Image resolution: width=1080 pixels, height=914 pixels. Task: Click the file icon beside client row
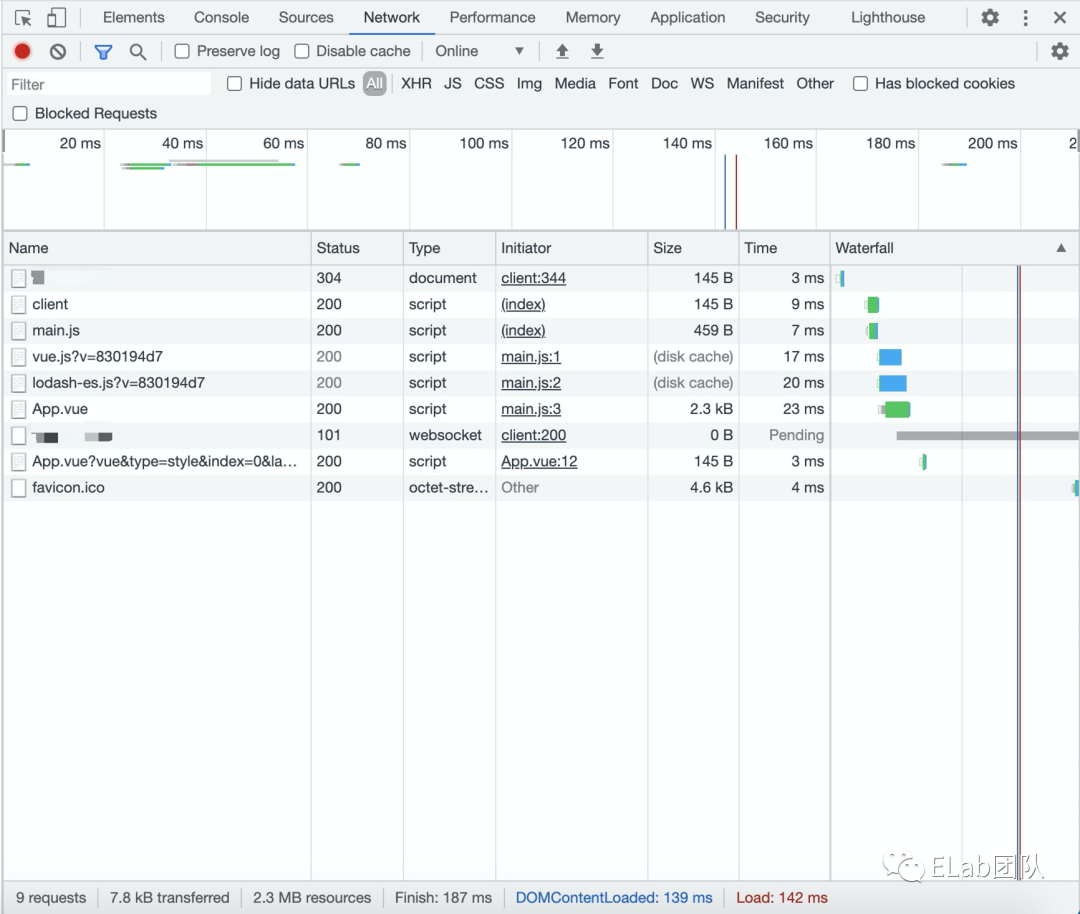coord(19,304)
